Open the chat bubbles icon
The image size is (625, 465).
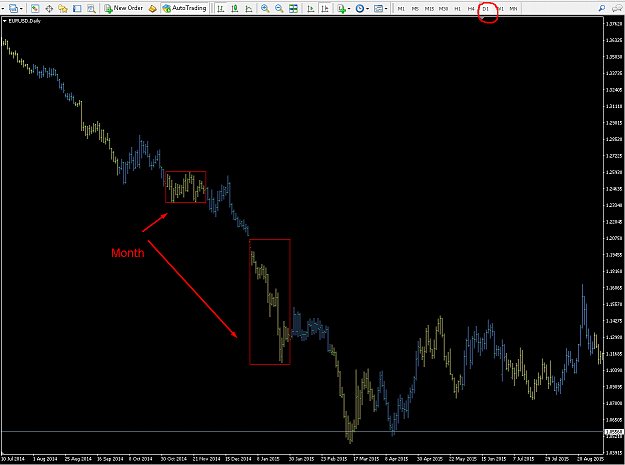point(617,8)
